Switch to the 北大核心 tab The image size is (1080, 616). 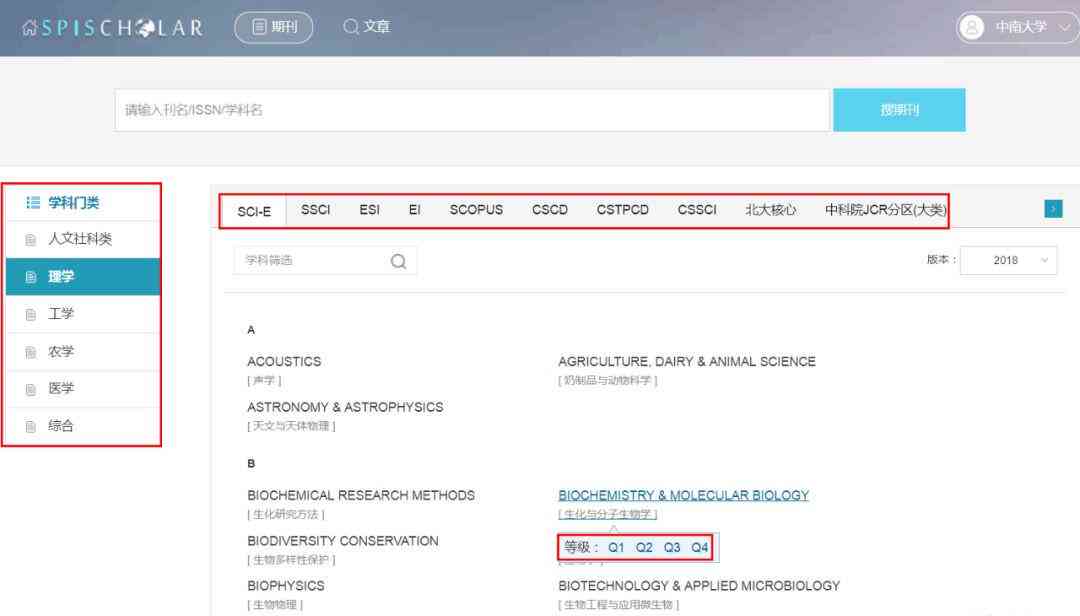tap(770, 209)
